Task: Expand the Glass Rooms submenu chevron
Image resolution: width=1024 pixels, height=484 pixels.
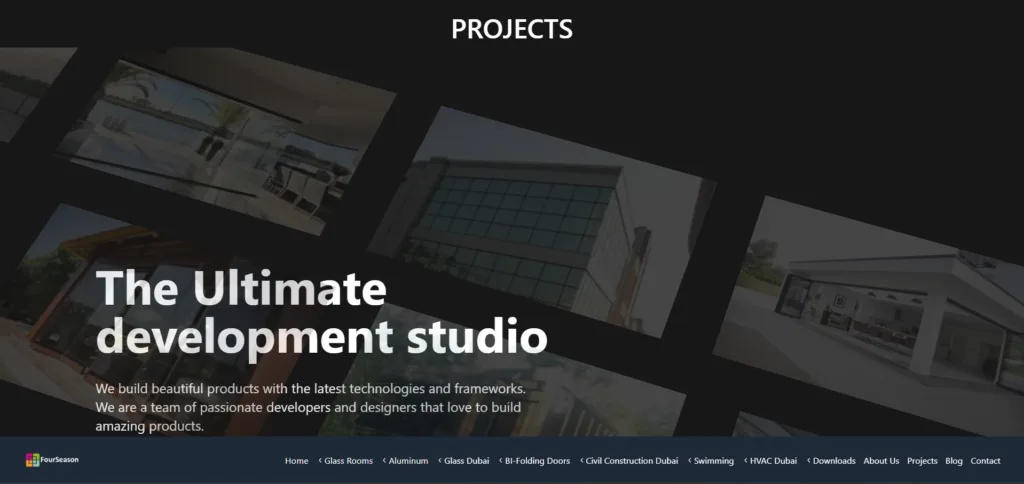Action: point(320,460)
